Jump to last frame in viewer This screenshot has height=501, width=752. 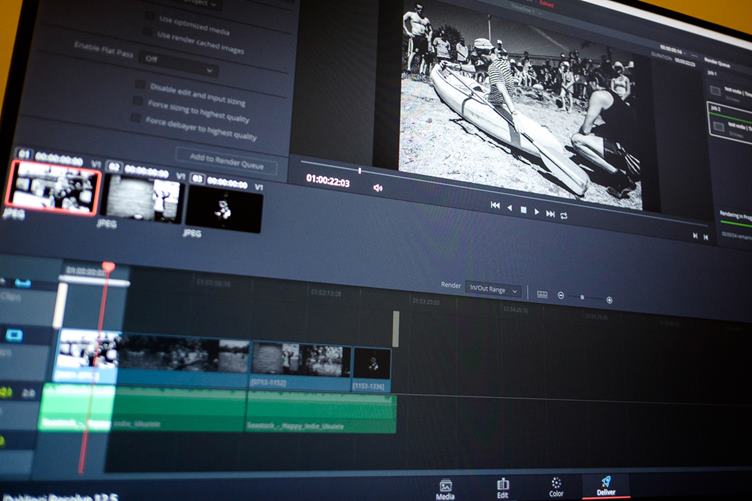(x=551, y=214)
